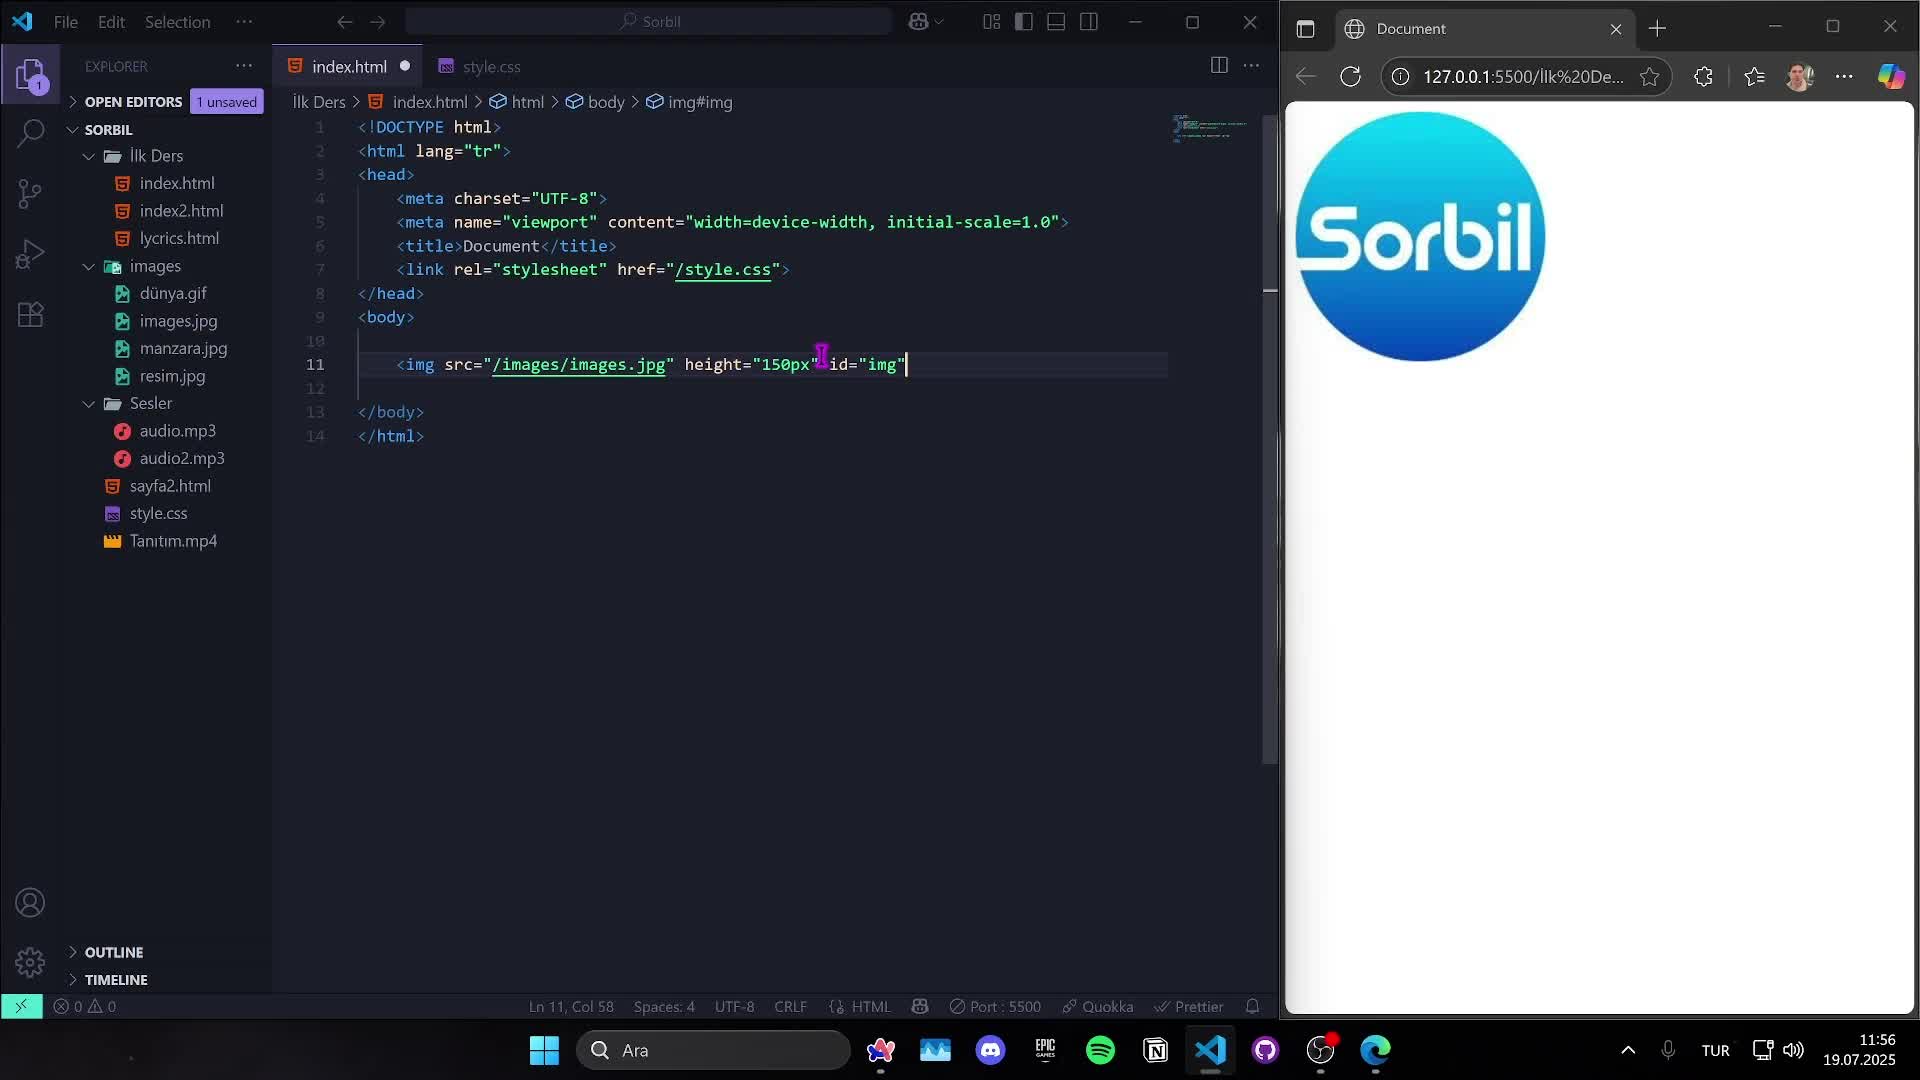
Task: Select the index.html editor tab
Action: pyautogui.click(x=348, y=66)
